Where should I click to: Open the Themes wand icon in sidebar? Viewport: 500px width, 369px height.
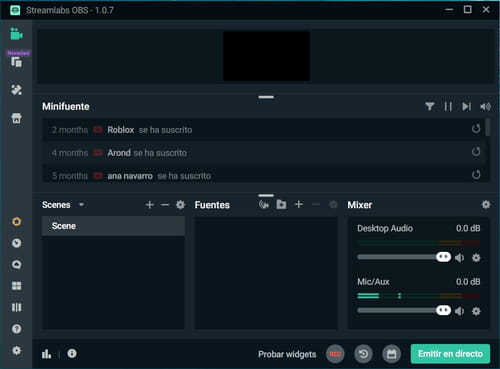click(x=16, y=90)
